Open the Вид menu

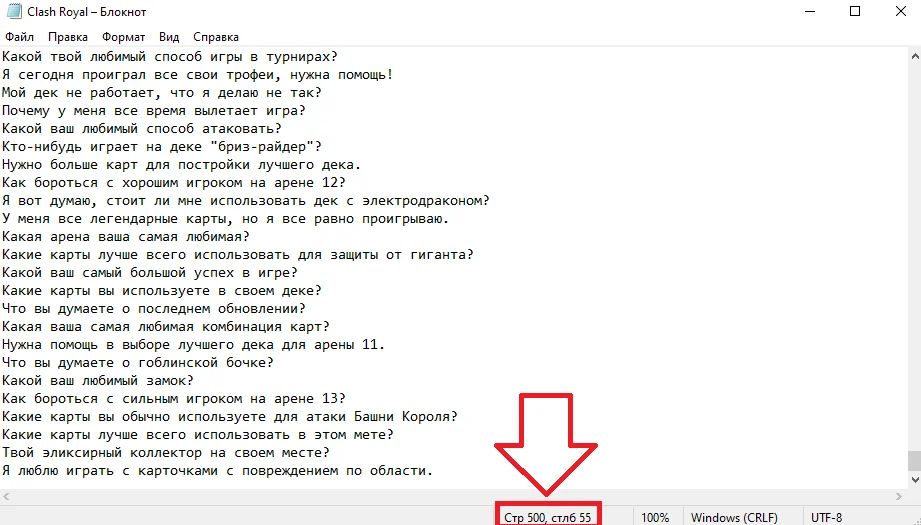(169, 37)
